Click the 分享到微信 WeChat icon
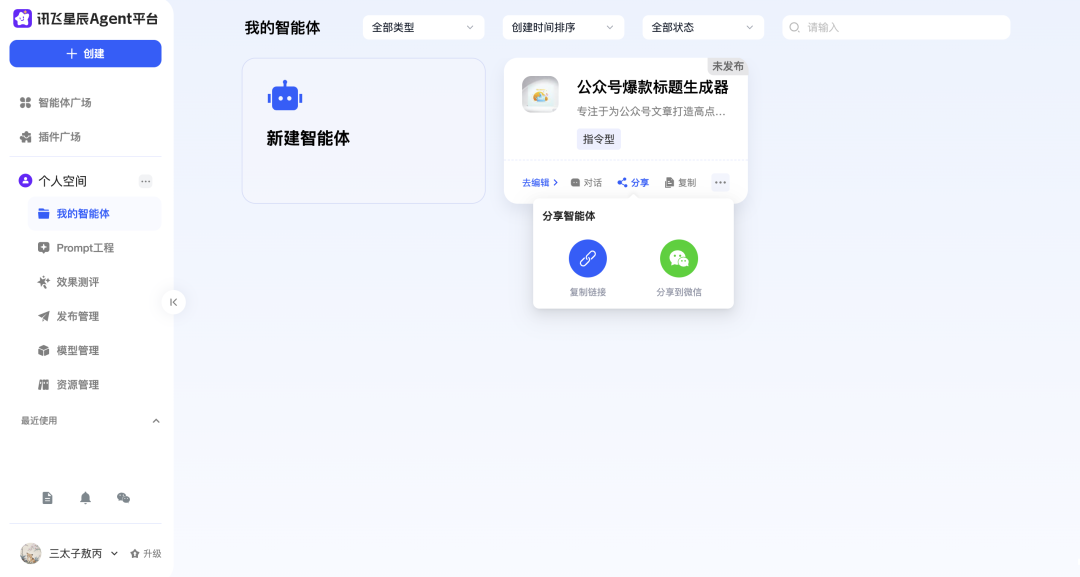 [679, 258]
